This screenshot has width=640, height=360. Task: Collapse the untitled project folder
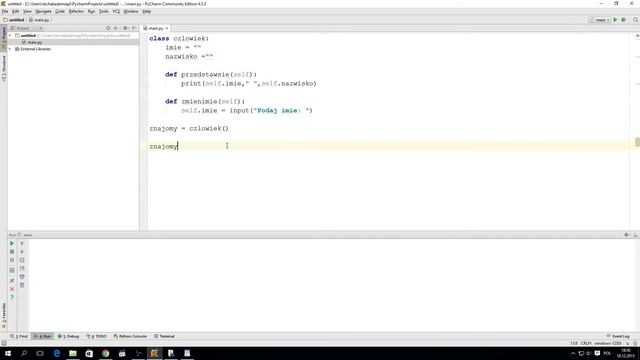(10, 36)
